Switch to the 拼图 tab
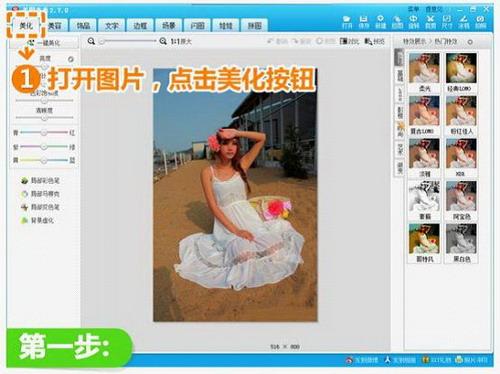500x374 pixels. point(254,25)
